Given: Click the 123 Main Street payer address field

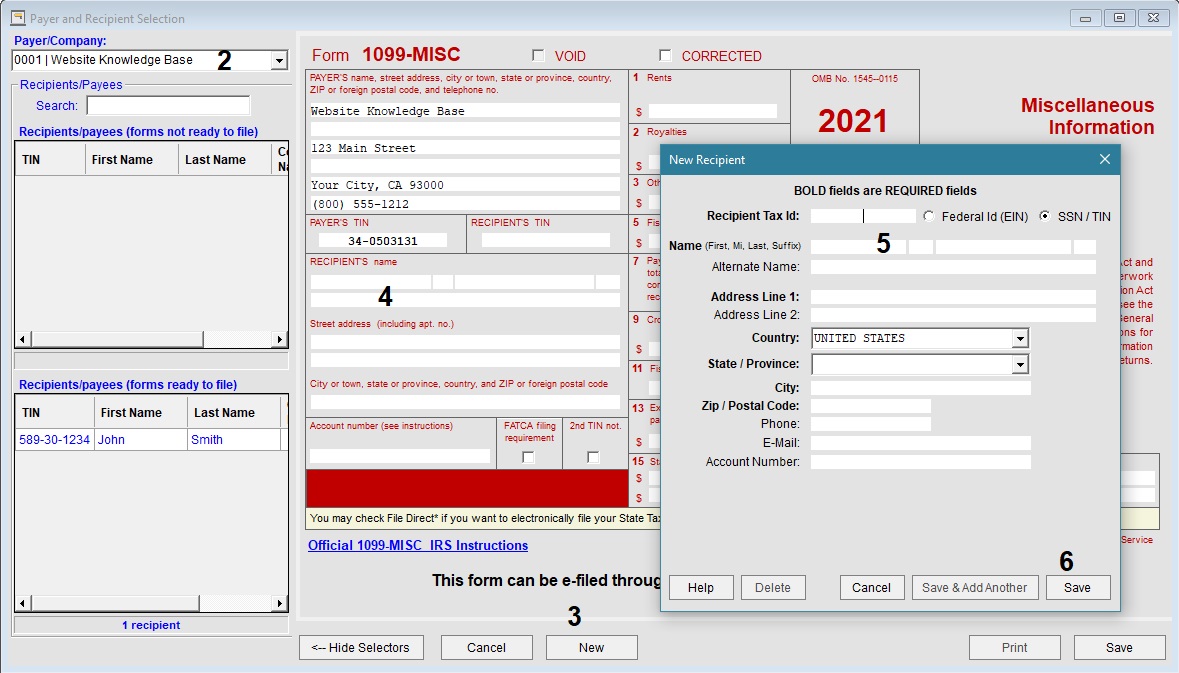Looking at the screenshot, I should pyautogui.click(x=465, y=148).
